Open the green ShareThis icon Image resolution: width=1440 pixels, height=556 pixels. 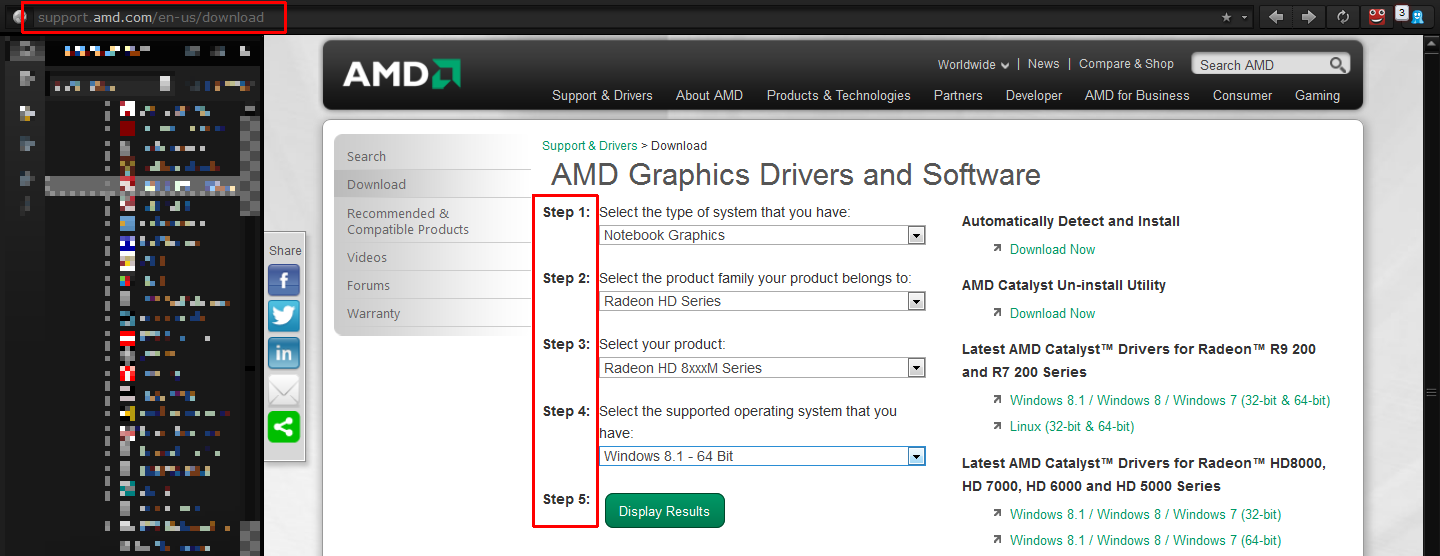(284, 427)
